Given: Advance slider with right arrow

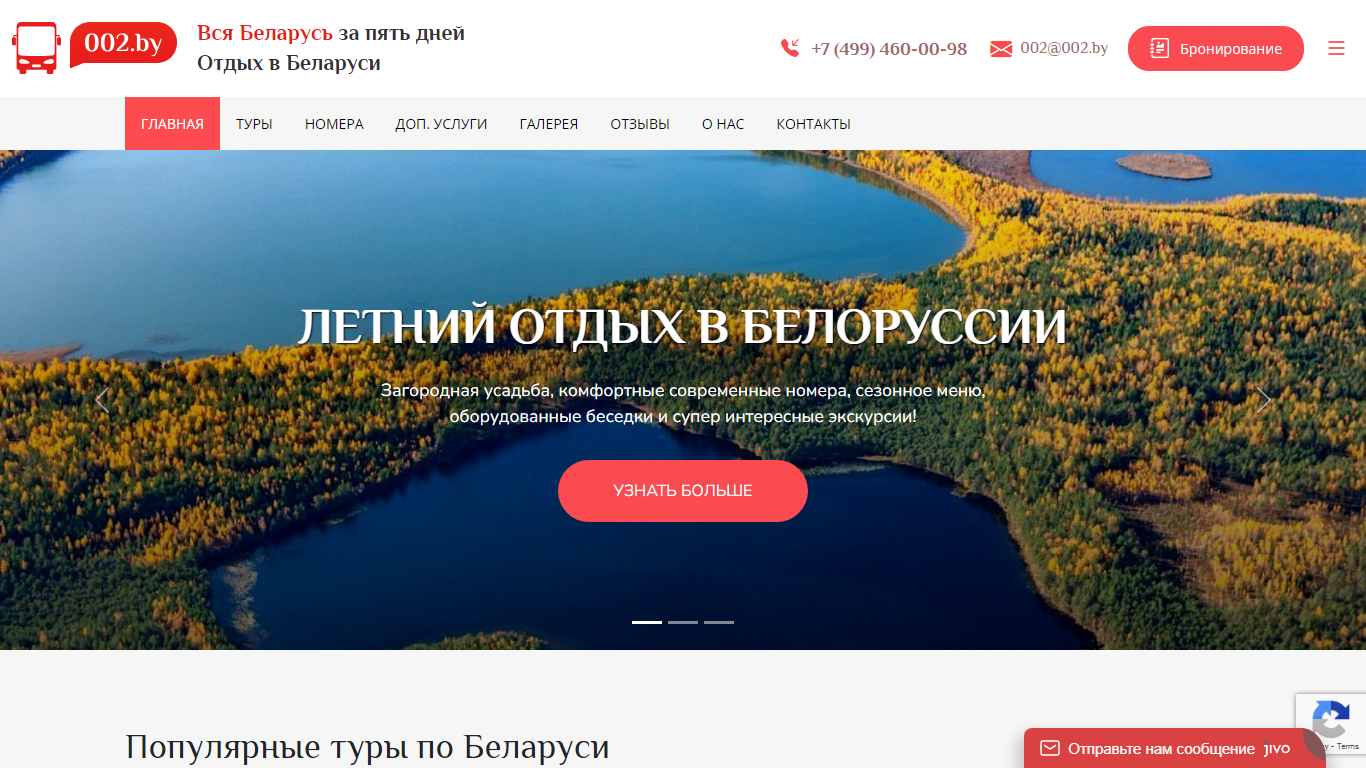Looking at the screenshot, I should (x=1264, y=400).
